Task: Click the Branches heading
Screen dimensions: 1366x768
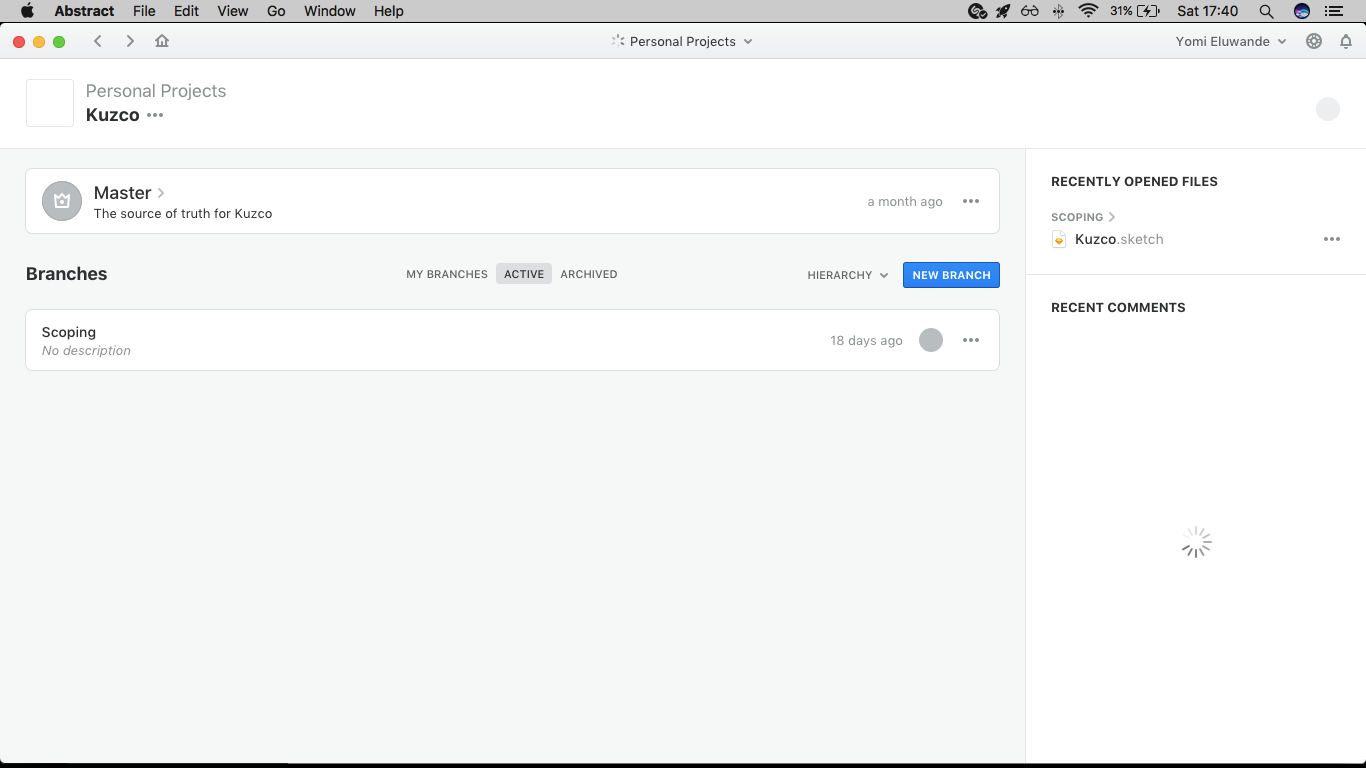Action: pos(66,274)
